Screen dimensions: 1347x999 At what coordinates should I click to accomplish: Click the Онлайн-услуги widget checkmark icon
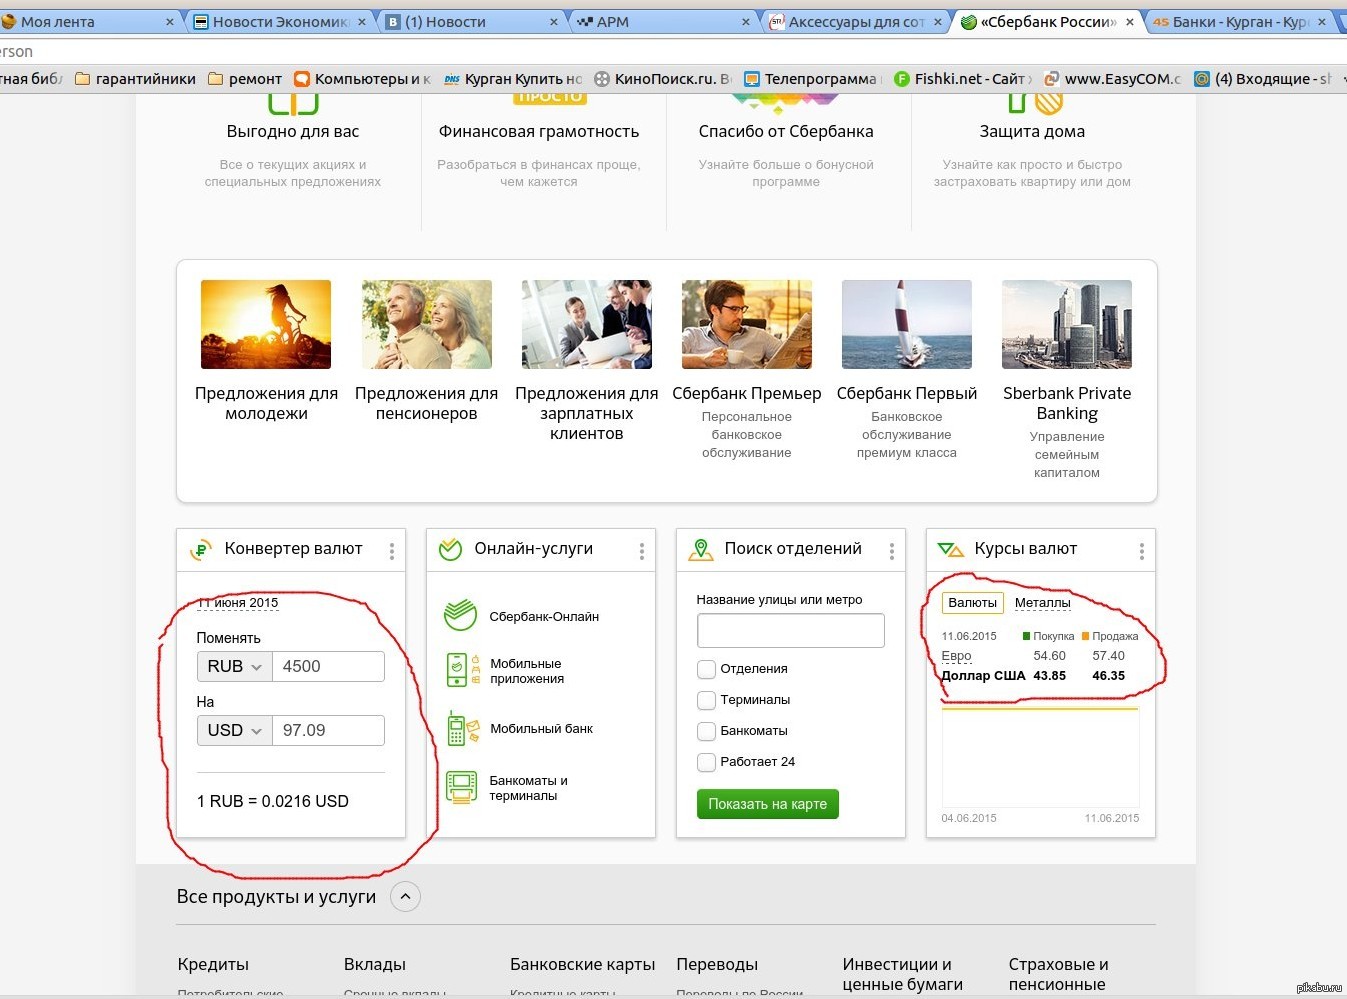pos(450,549)
